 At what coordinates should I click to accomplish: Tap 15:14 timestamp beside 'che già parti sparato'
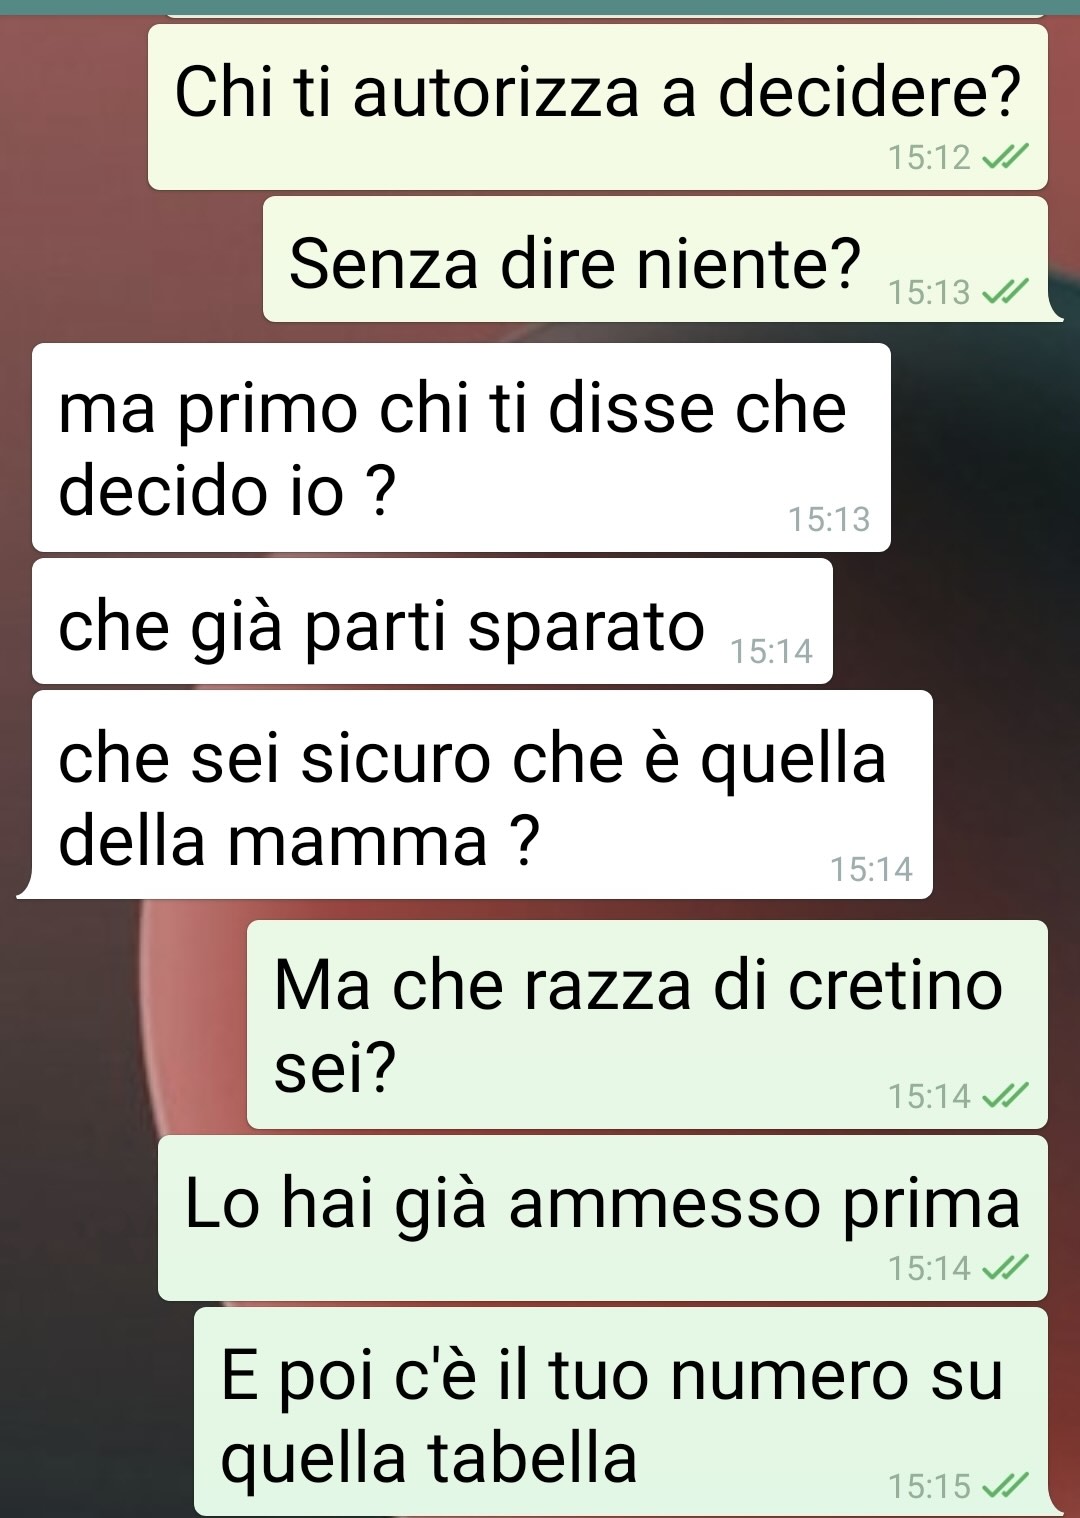pos(771,651)
